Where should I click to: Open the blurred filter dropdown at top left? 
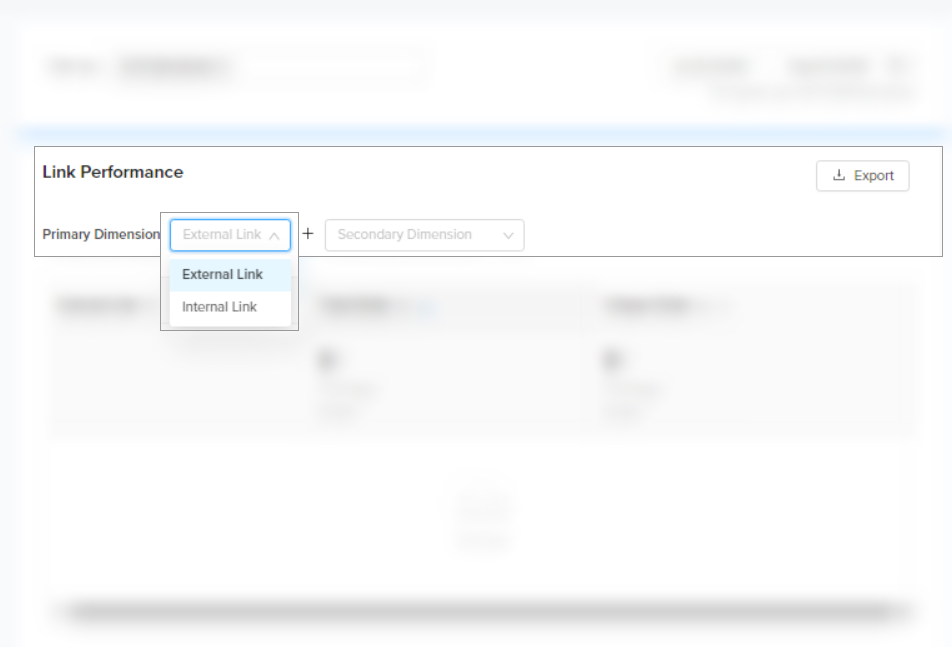tap(172, 67)
